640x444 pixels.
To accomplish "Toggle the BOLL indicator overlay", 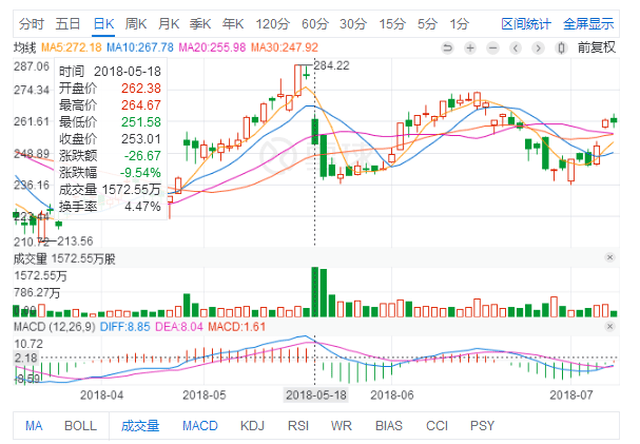I will pyautogui.click(x=80, y=426).
